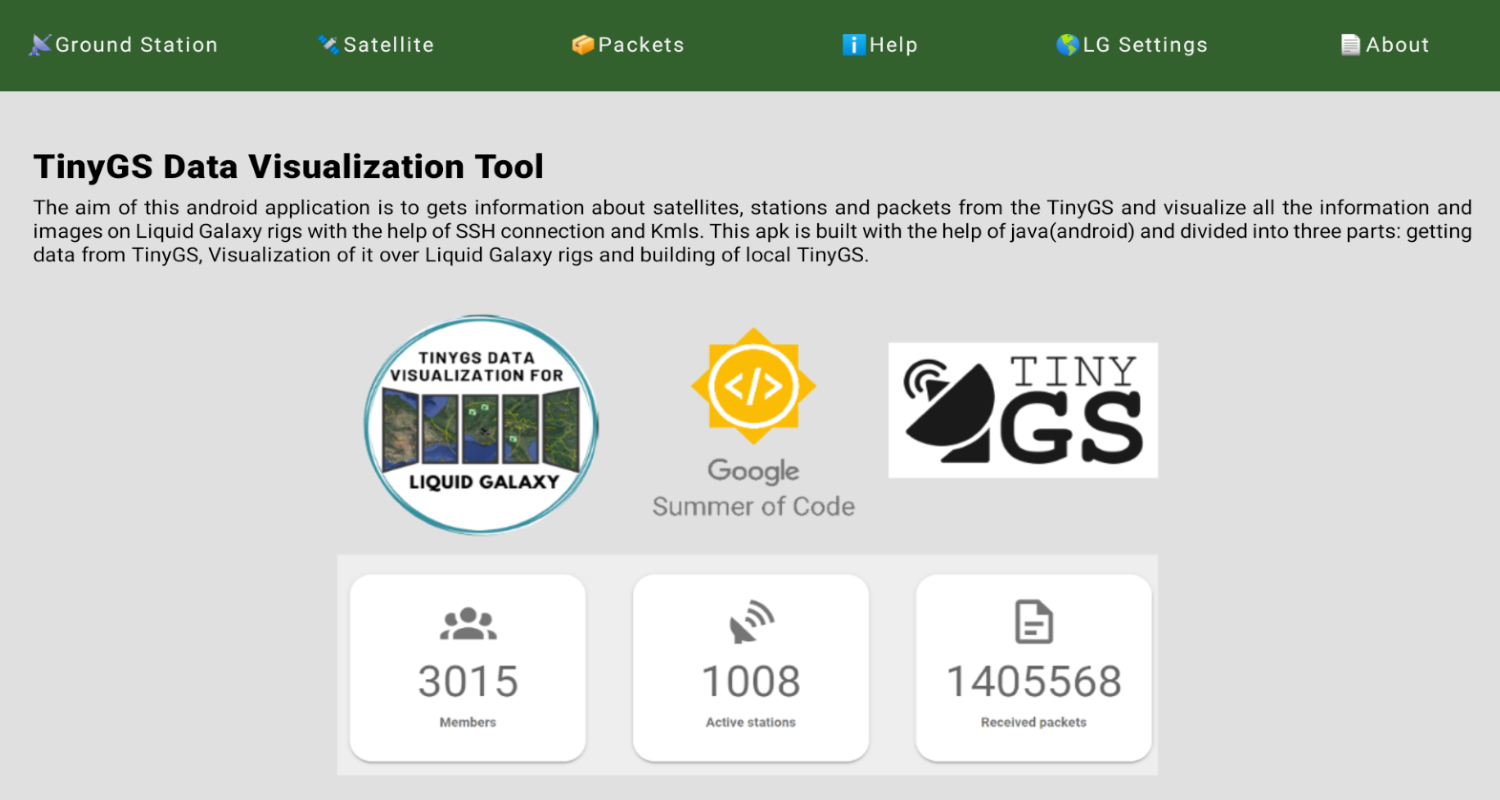
Task: Click the antenna dish icon above 1008
Action: [x=751, y=622]
